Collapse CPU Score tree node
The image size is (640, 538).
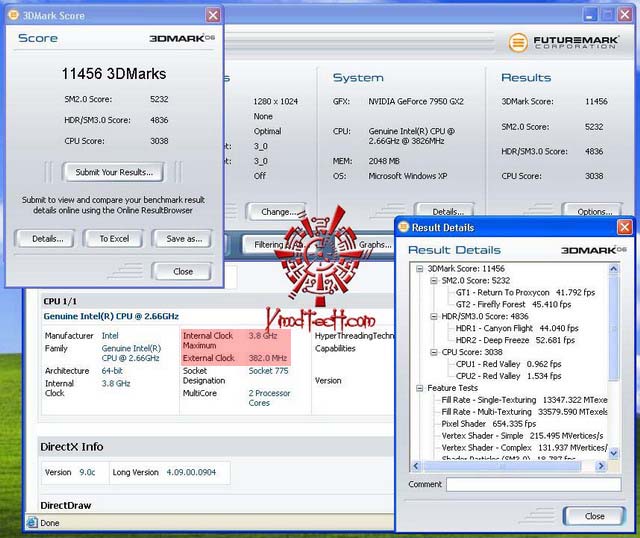433,352
